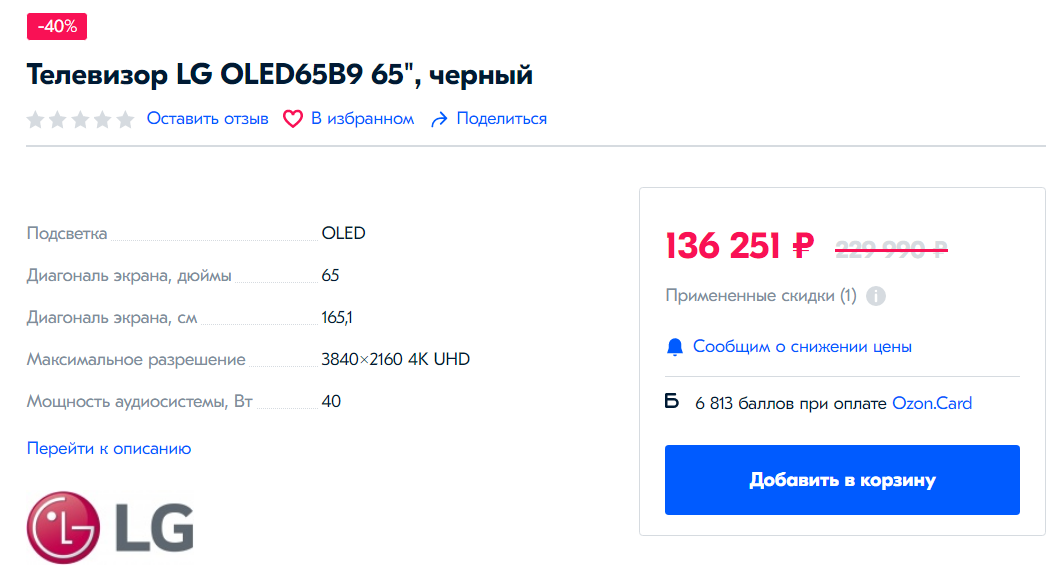Screen dimensions: 1058x566
Task: Click the heart favorites icon
Action: (x=292, y=119)
